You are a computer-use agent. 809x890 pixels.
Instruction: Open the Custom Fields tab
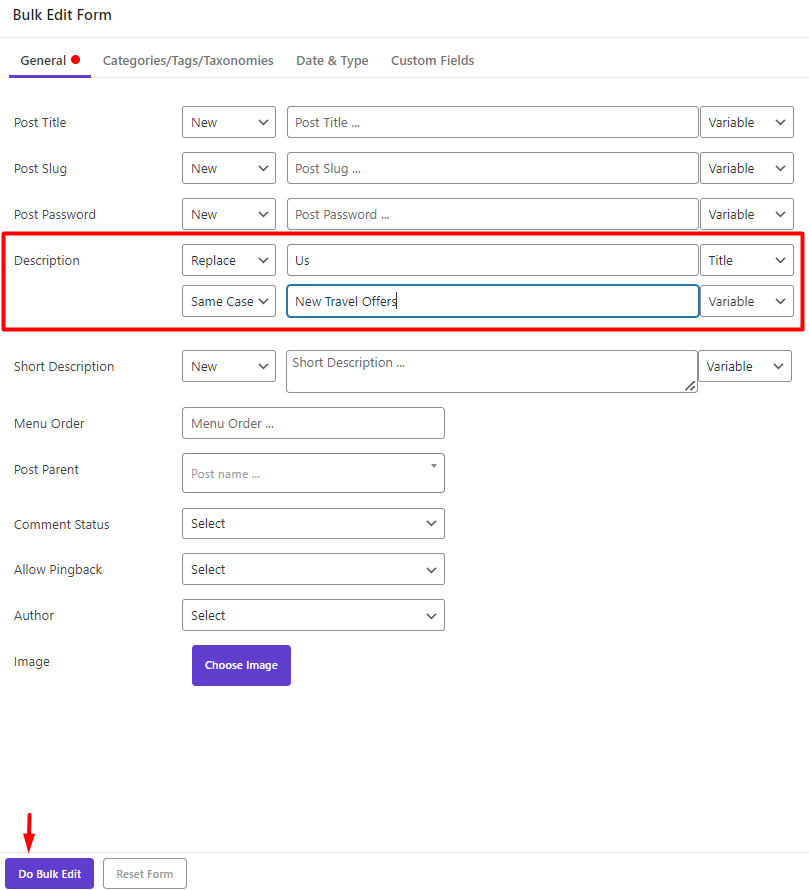click(x=432, y=60)
